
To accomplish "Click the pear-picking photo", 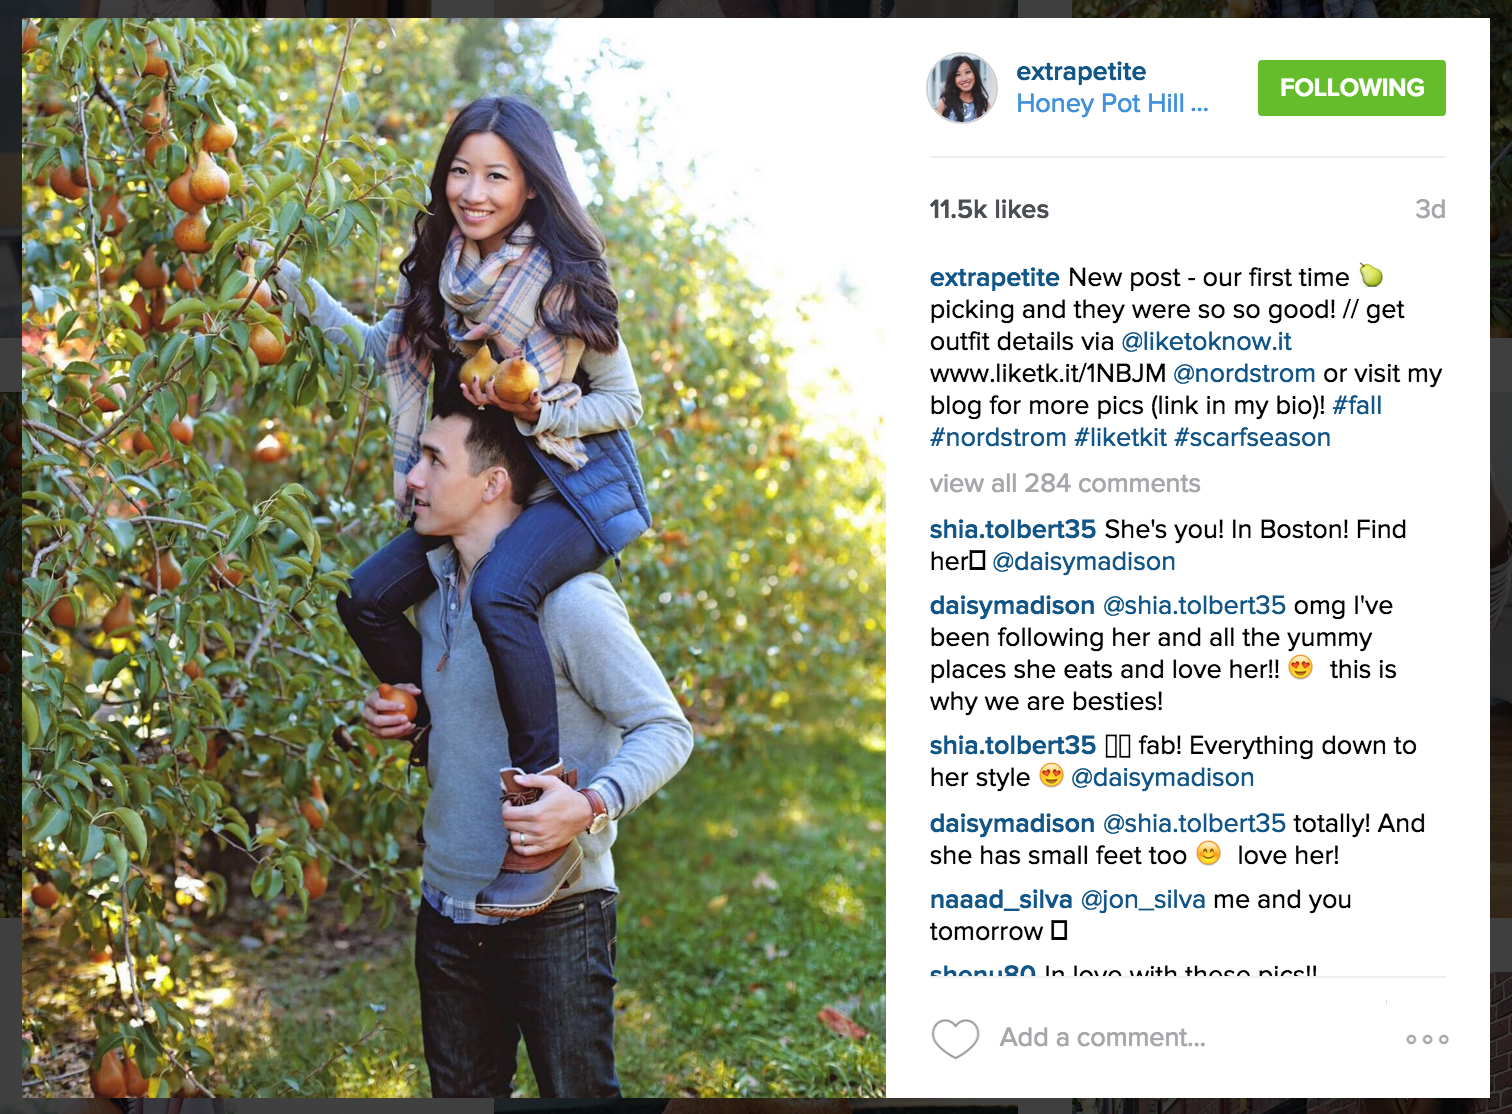I will (454, 558).
